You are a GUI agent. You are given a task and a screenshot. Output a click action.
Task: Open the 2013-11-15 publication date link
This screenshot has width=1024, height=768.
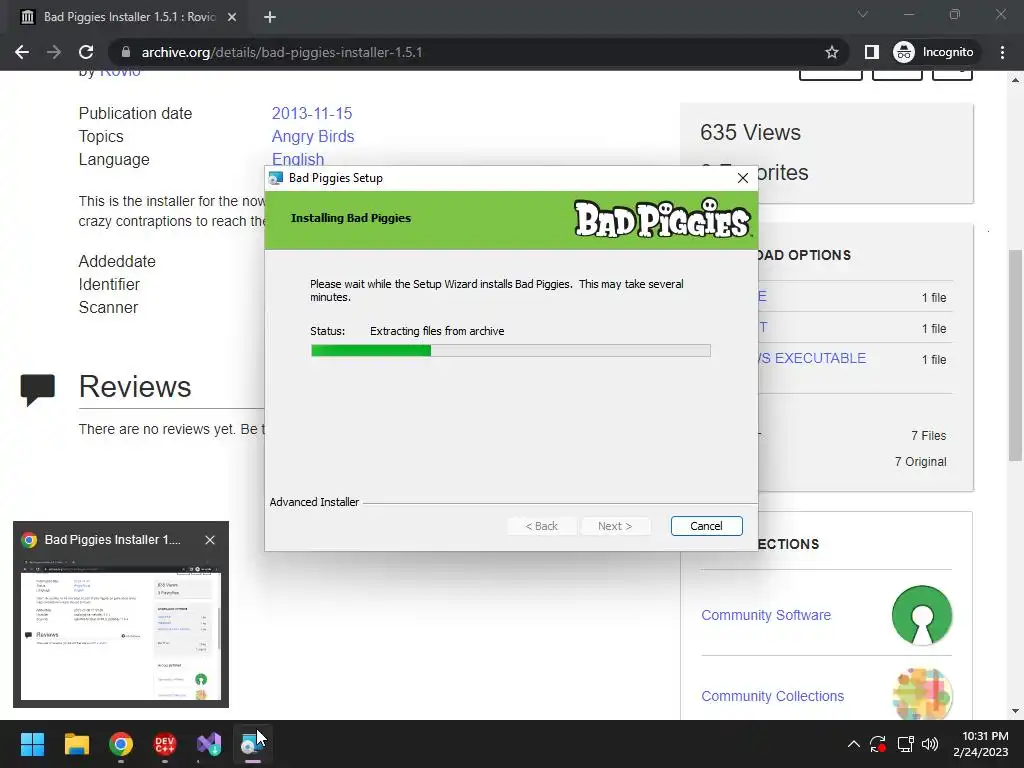tap(312, 113)
